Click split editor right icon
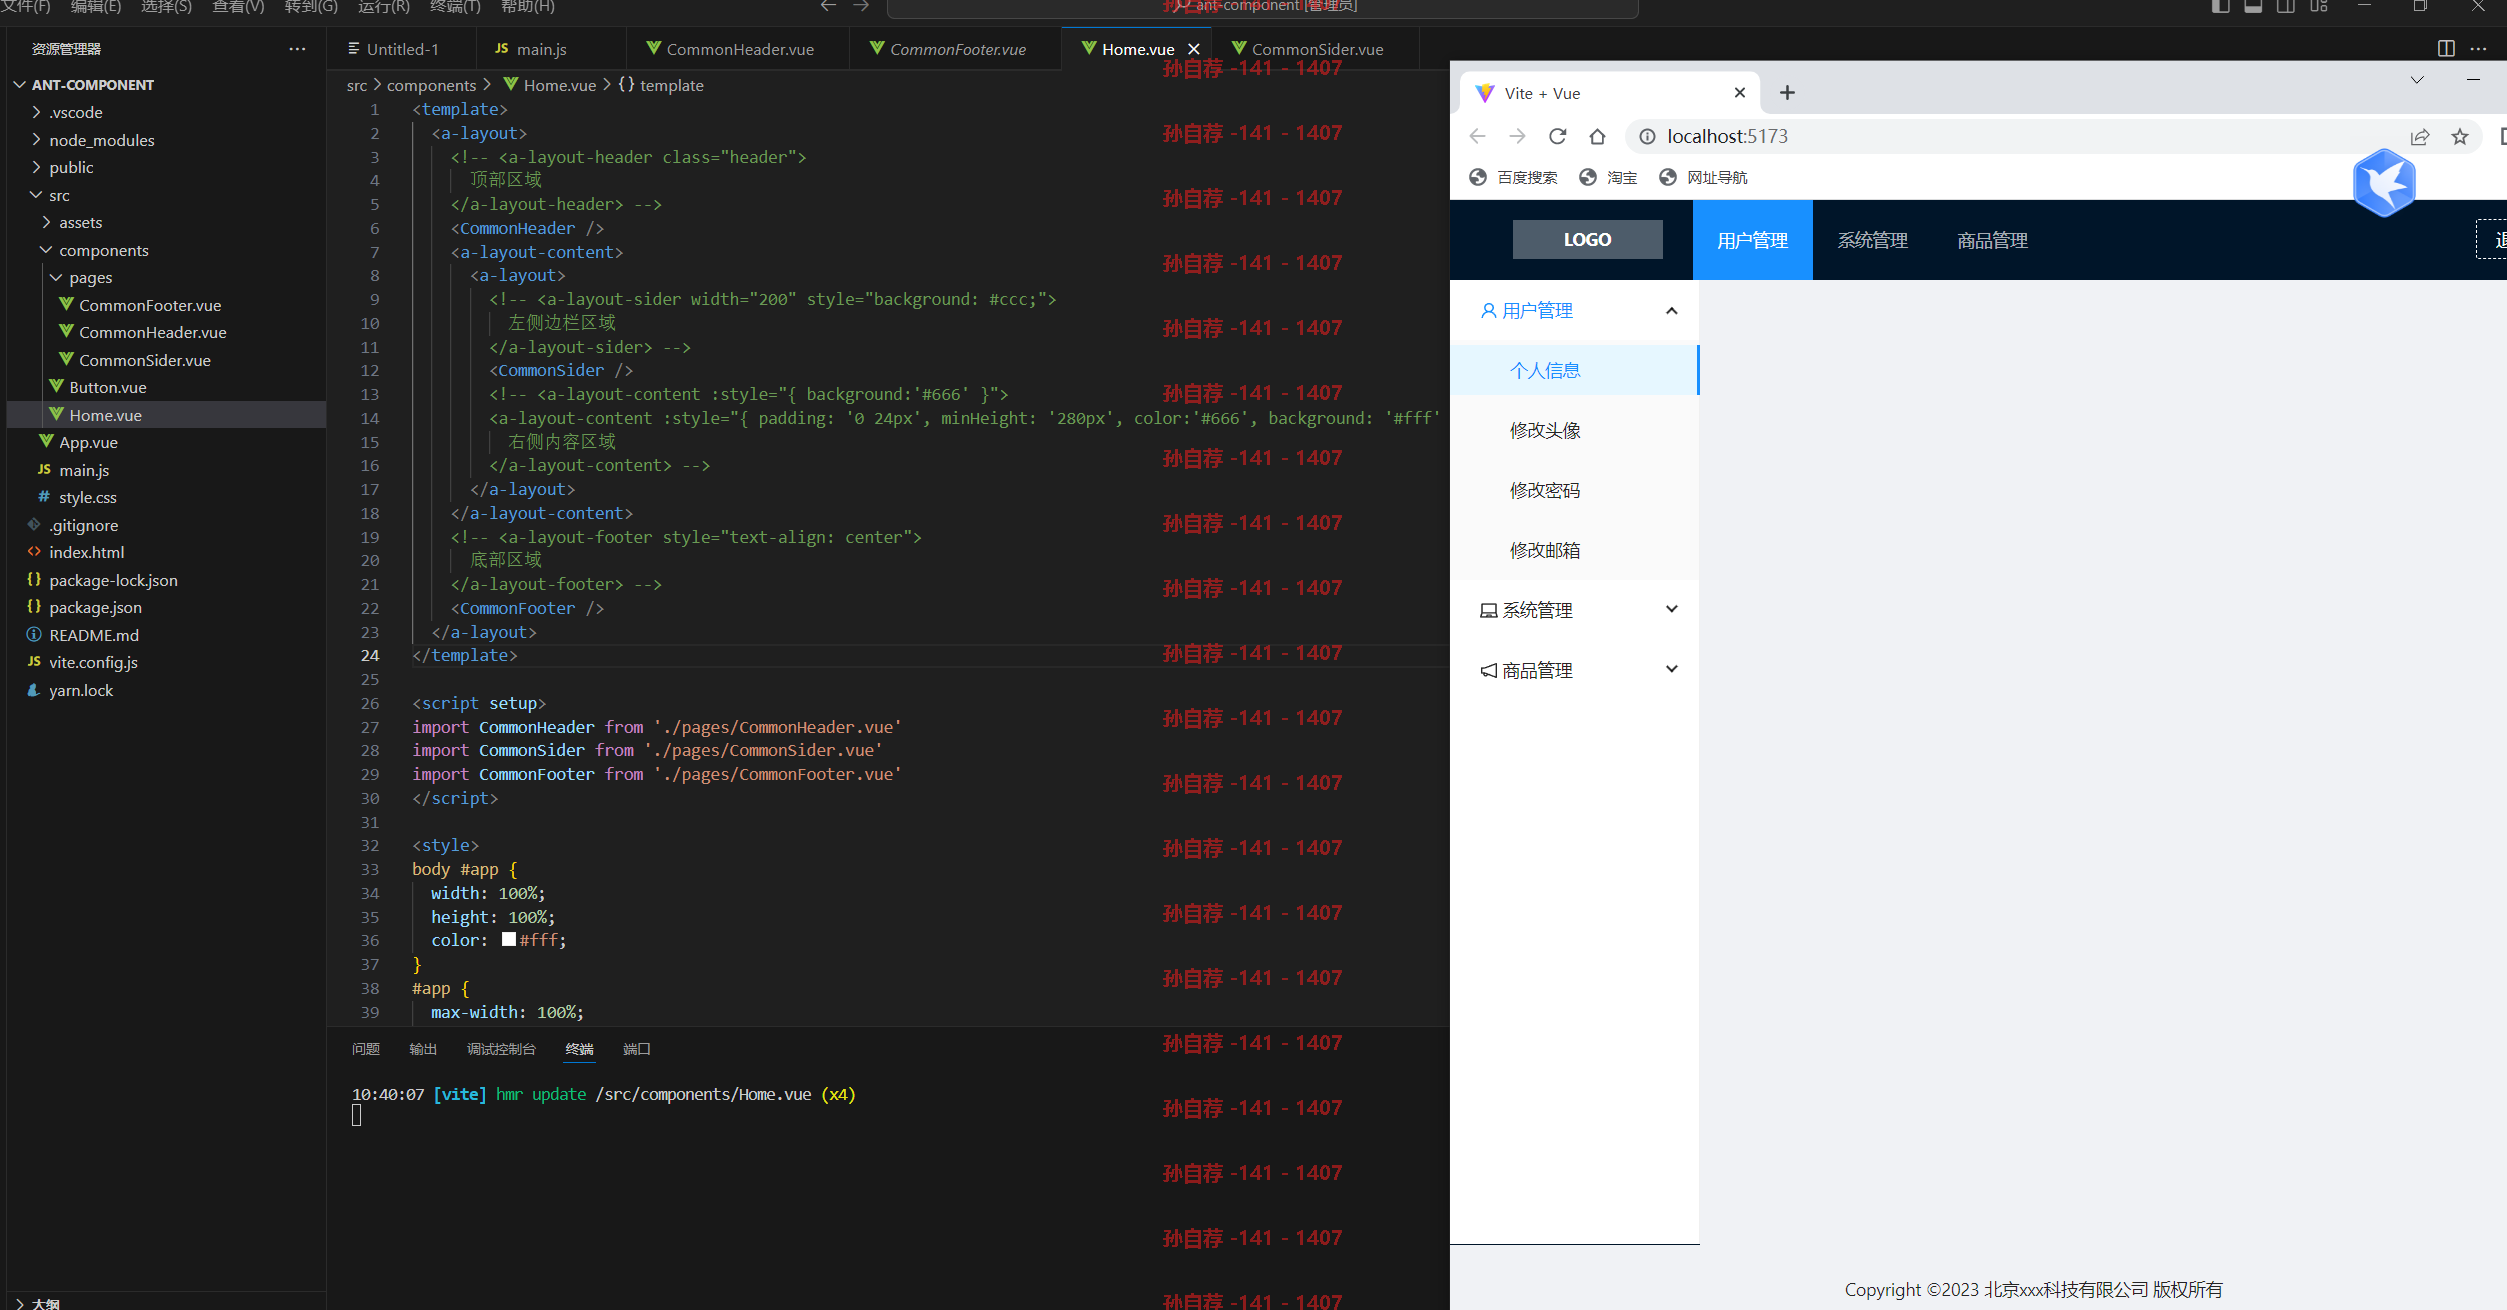This screenshot has width=2507, height=1310. [2446, 49]
